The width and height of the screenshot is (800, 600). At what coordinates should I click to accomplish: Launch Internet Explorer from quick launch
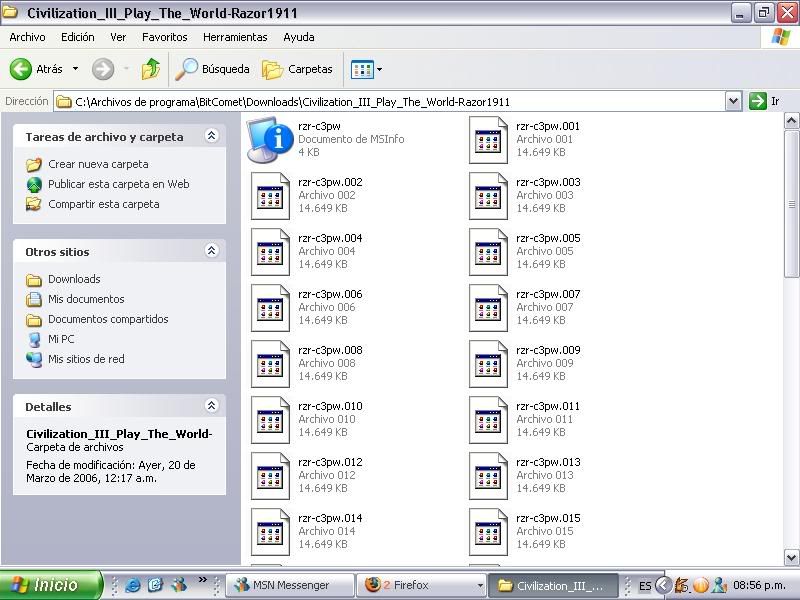coord(133,585)
